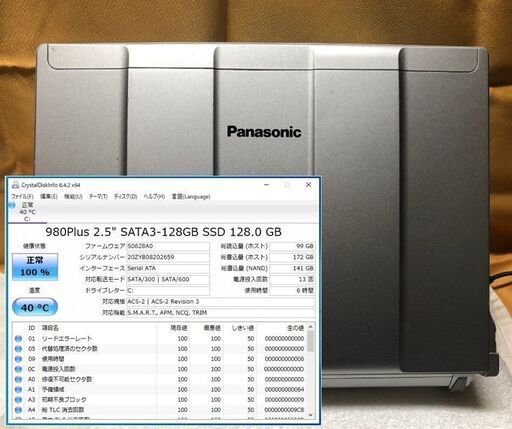512x429 pixels.
Task: Click the blue status icon in drive tab
Action: (x=12, y=205)
